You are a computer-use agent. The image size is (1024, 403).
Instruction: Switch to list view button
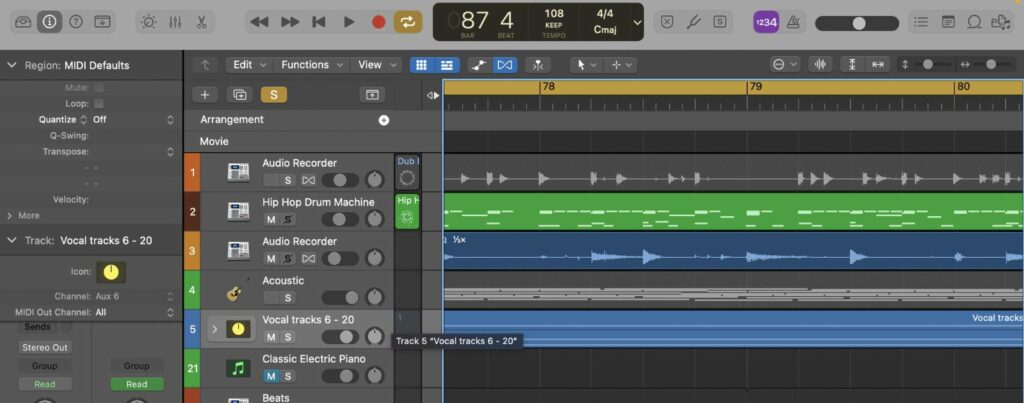[x=447, y=65]
